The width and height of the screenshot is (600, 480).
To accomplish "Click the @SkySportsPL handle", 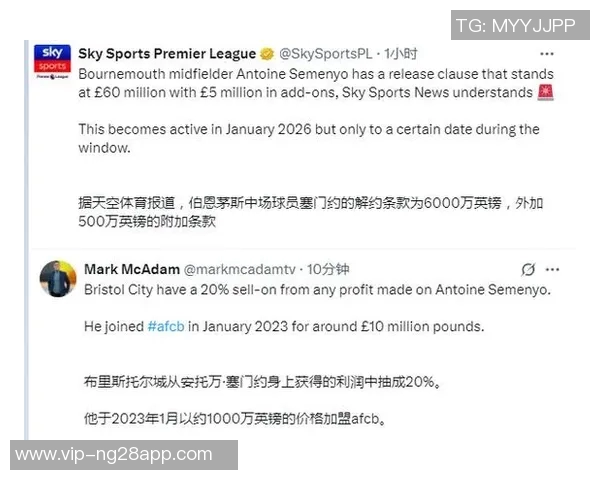I will [326, 54].
